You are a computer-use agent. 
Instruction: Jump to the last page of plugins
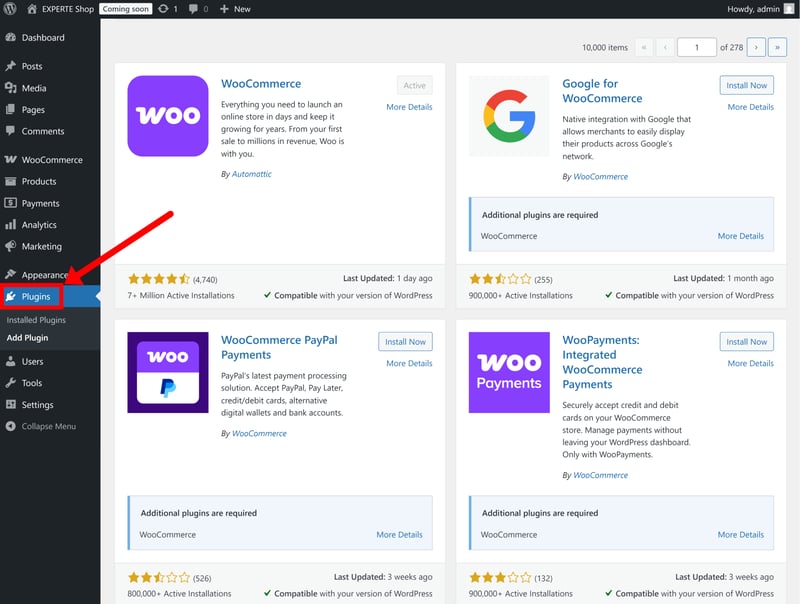(x=777, y=47)
